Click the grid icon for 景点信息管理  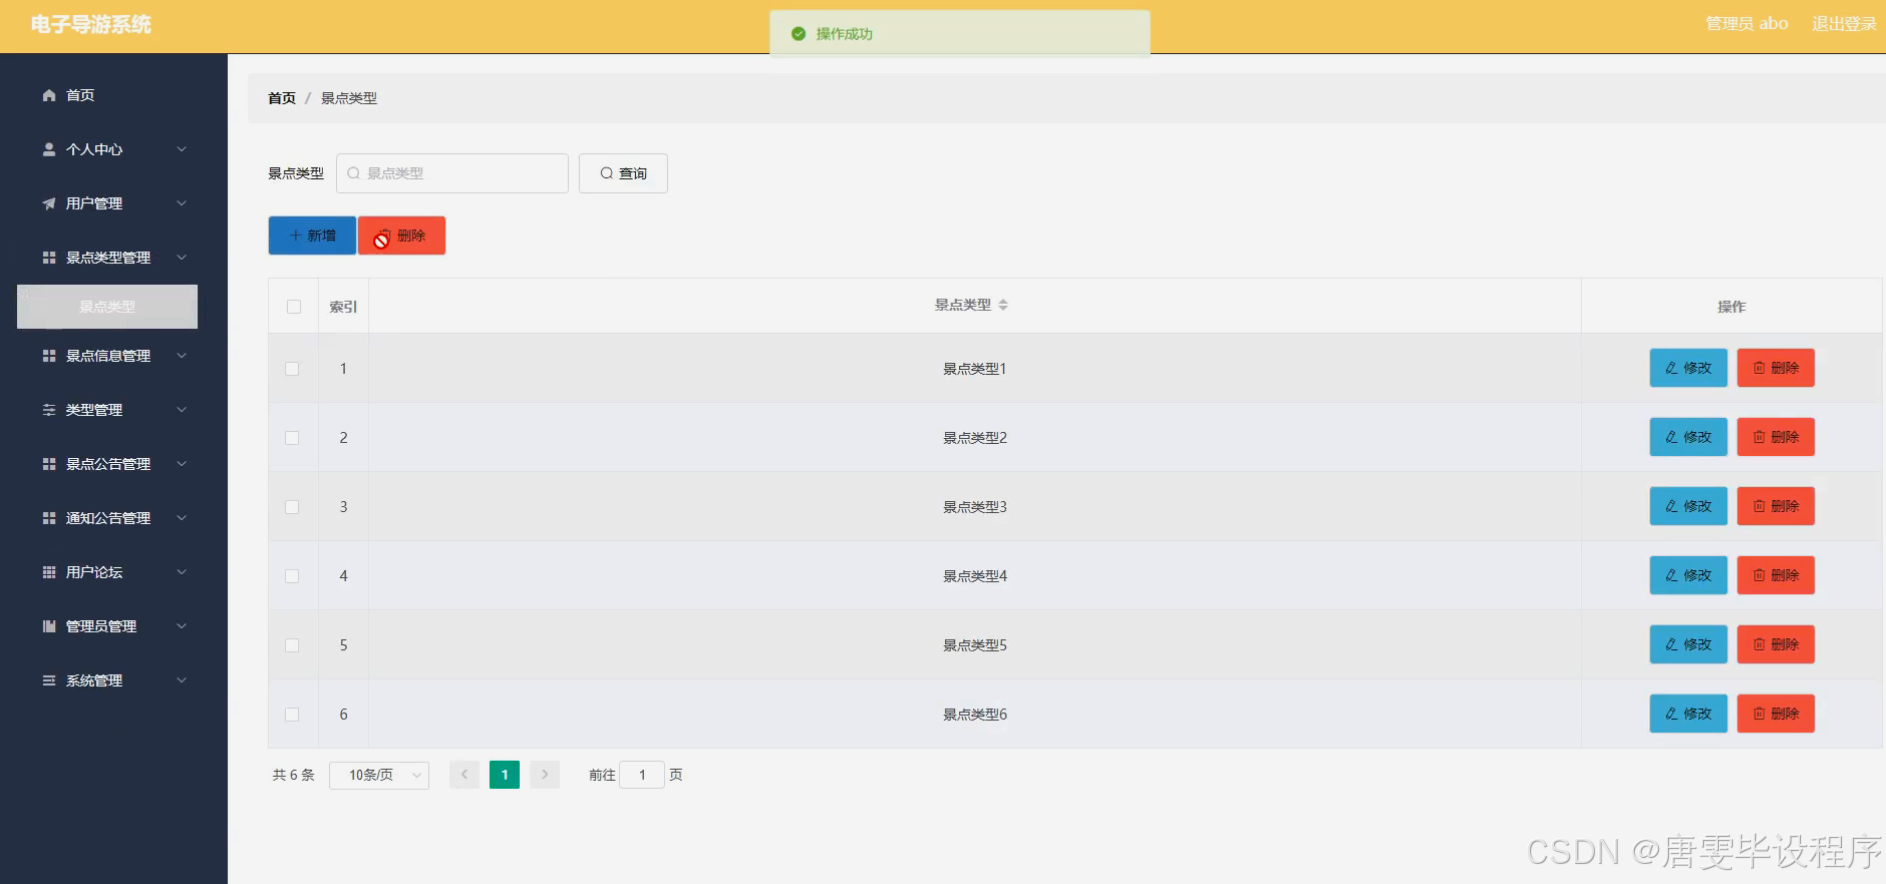(x=49, y=356)
